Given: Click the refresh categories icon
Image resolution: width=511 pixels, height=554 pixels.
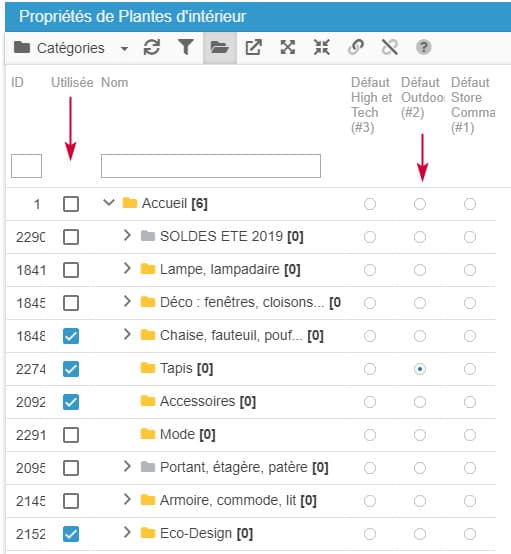Looking at the screenshot, I should pos(152,47).
